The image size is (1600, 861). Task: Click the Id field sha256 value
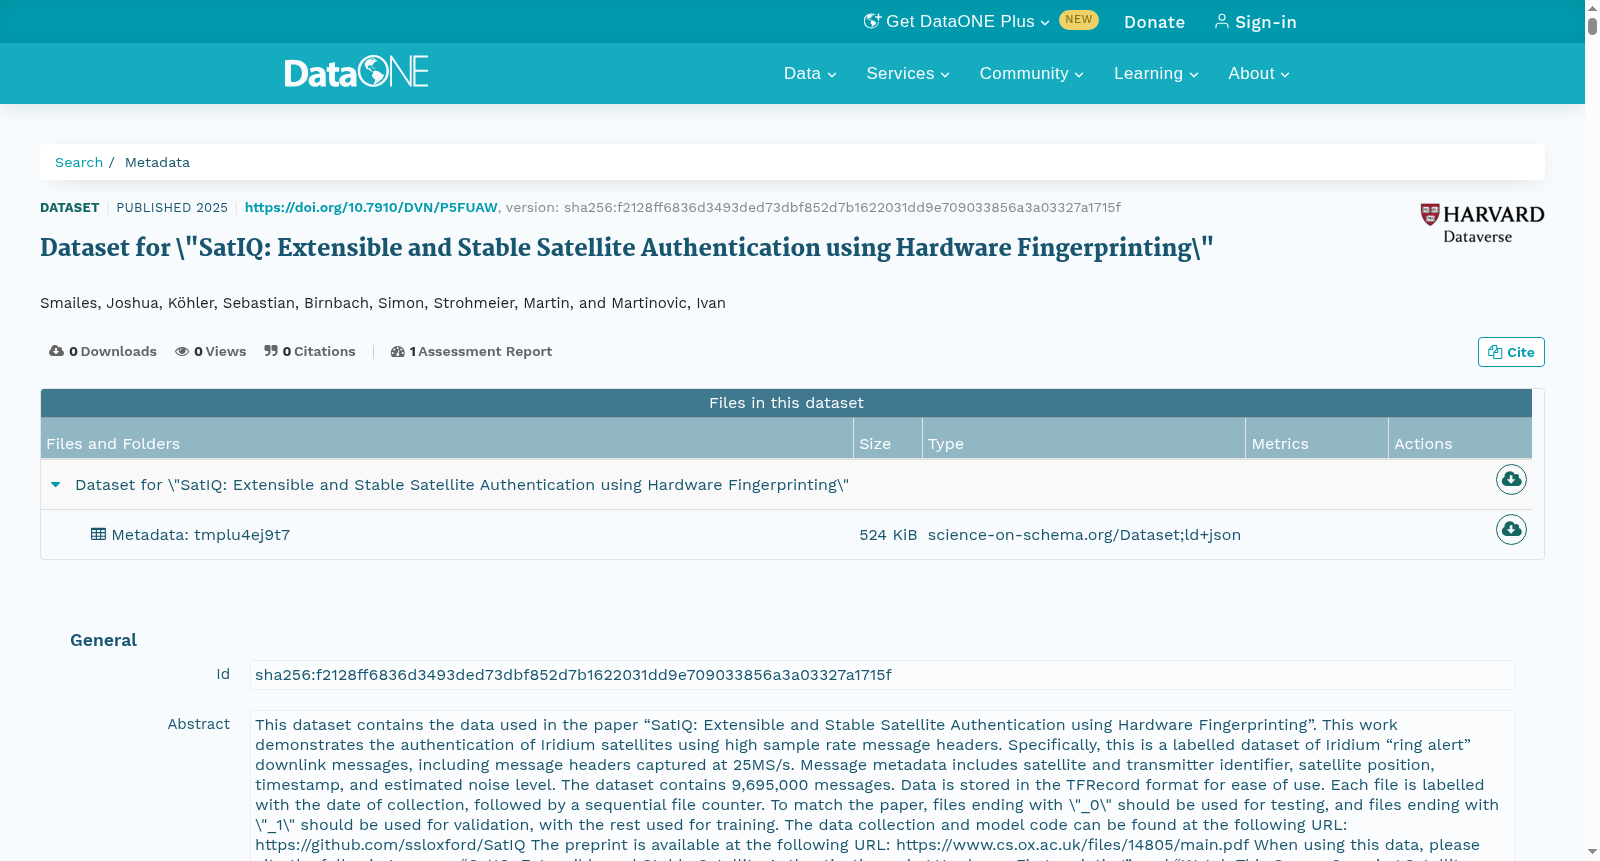point(882,675)
